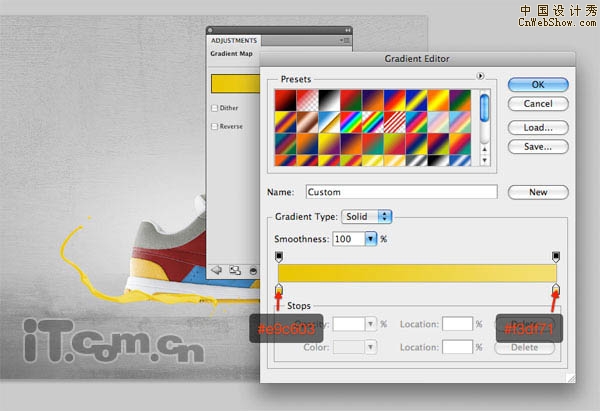This screenshot has width=600, height=411.
Task: Expand the Smoothness value dropdown arrow
Action: tap(370, 240)
